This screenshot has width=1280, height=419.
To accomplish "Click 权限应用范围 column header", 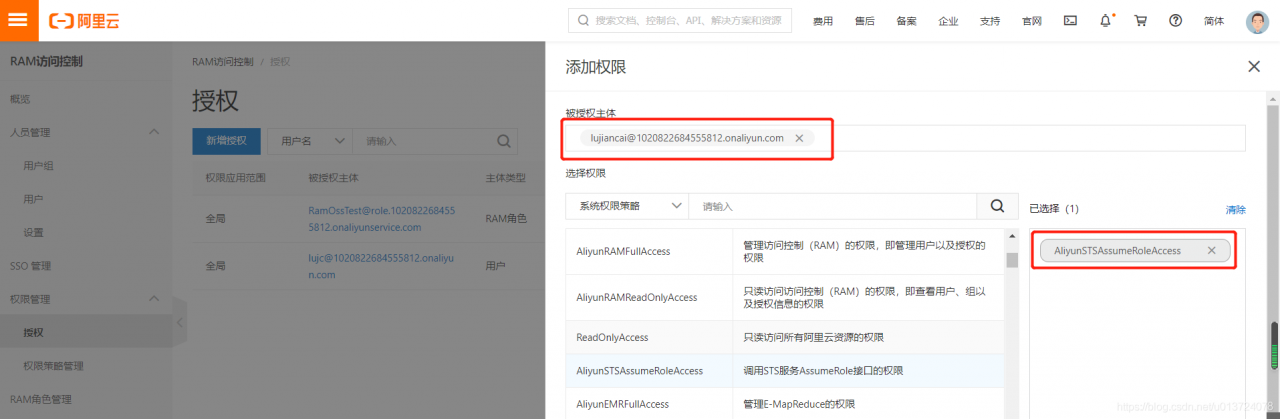I will [236, 177].
